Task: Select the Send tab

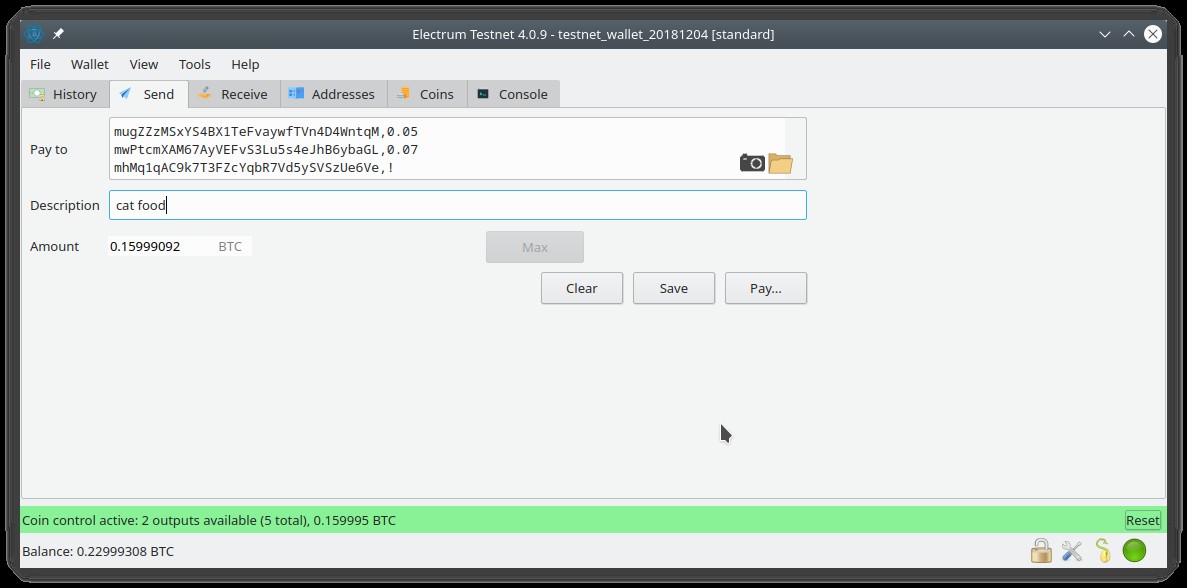Action: pos(148,94)
